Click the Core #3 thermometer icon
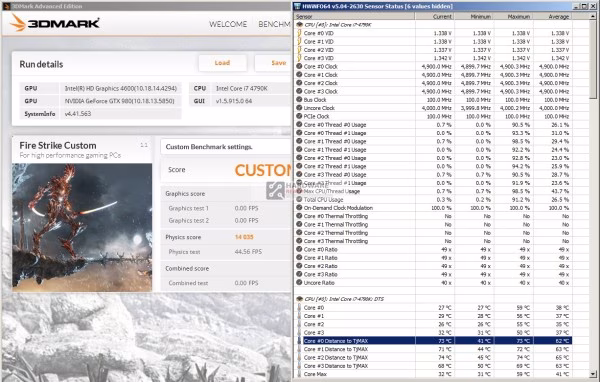This screenshot has width=600, height=382. tap(299, 332)
